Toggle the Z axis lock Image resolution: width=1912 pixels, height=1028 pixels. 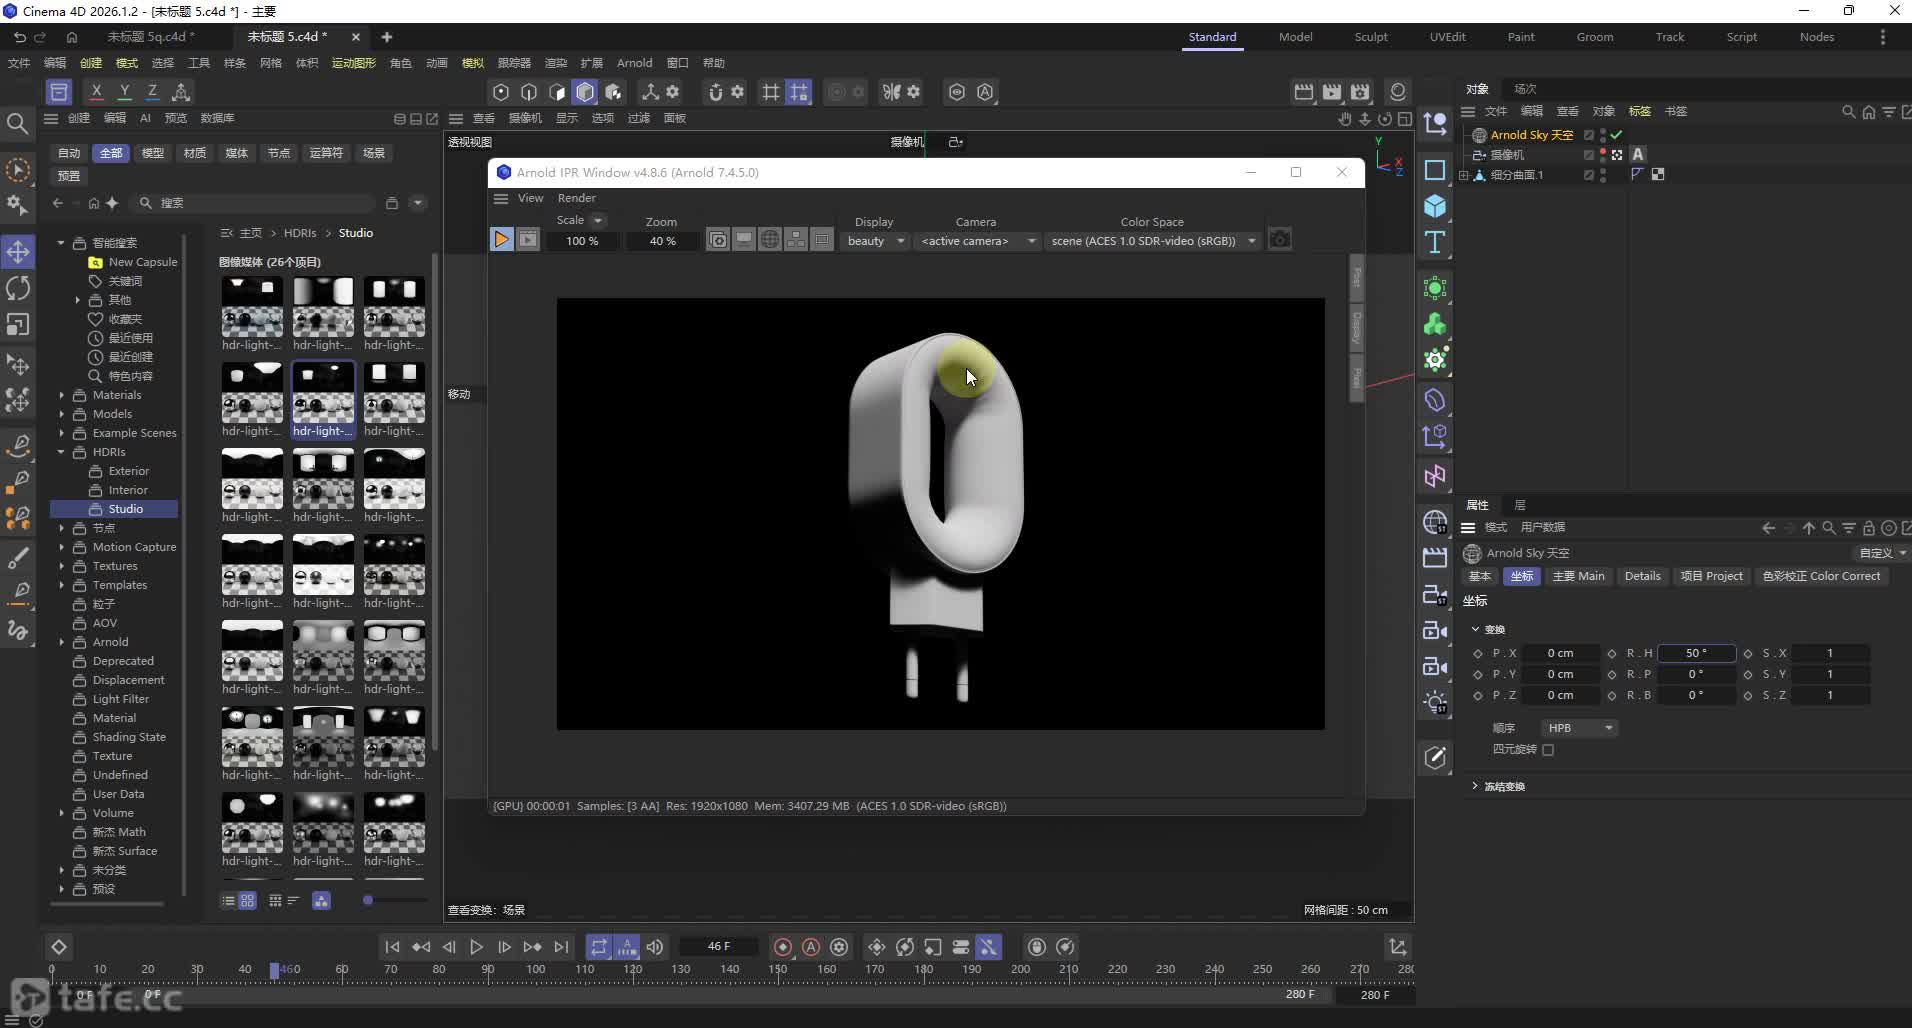pos(152,92)
